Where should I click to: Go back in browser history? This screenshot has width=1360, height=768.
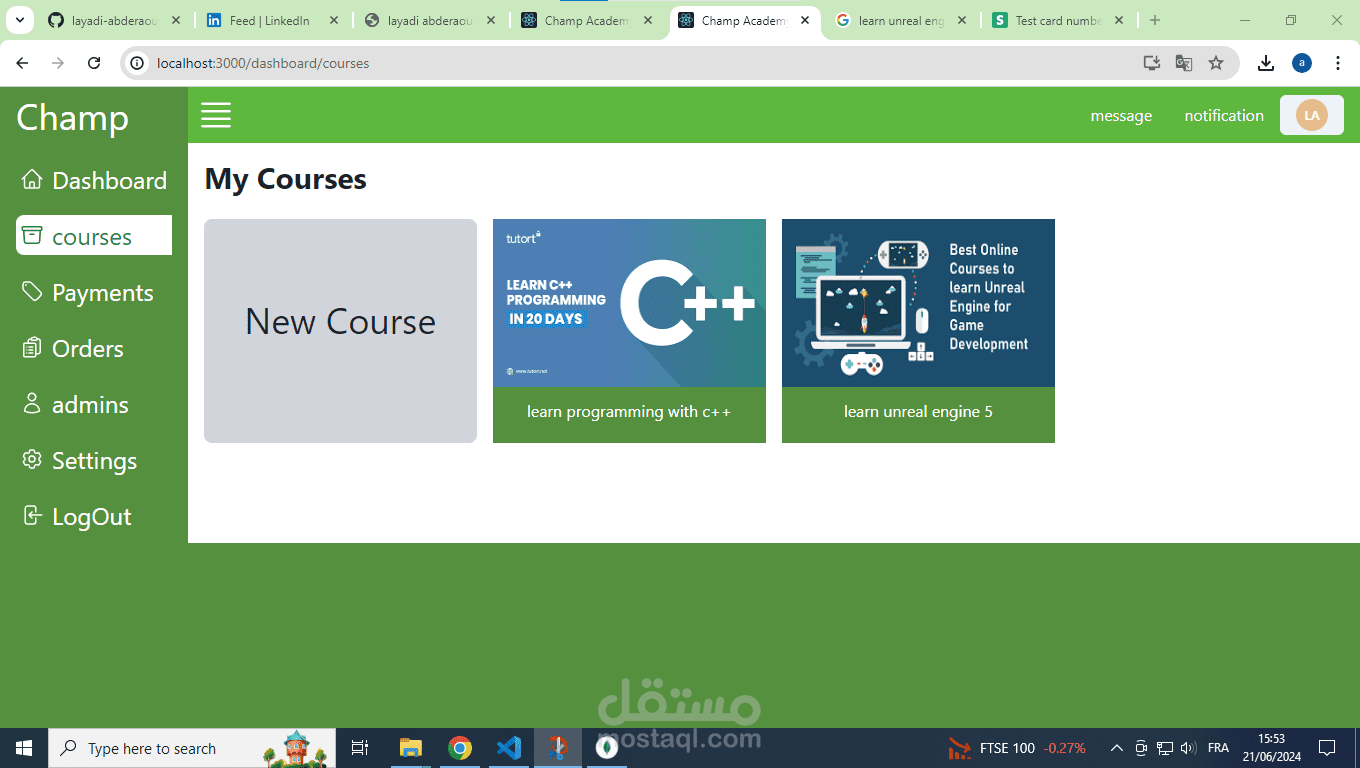22,63
